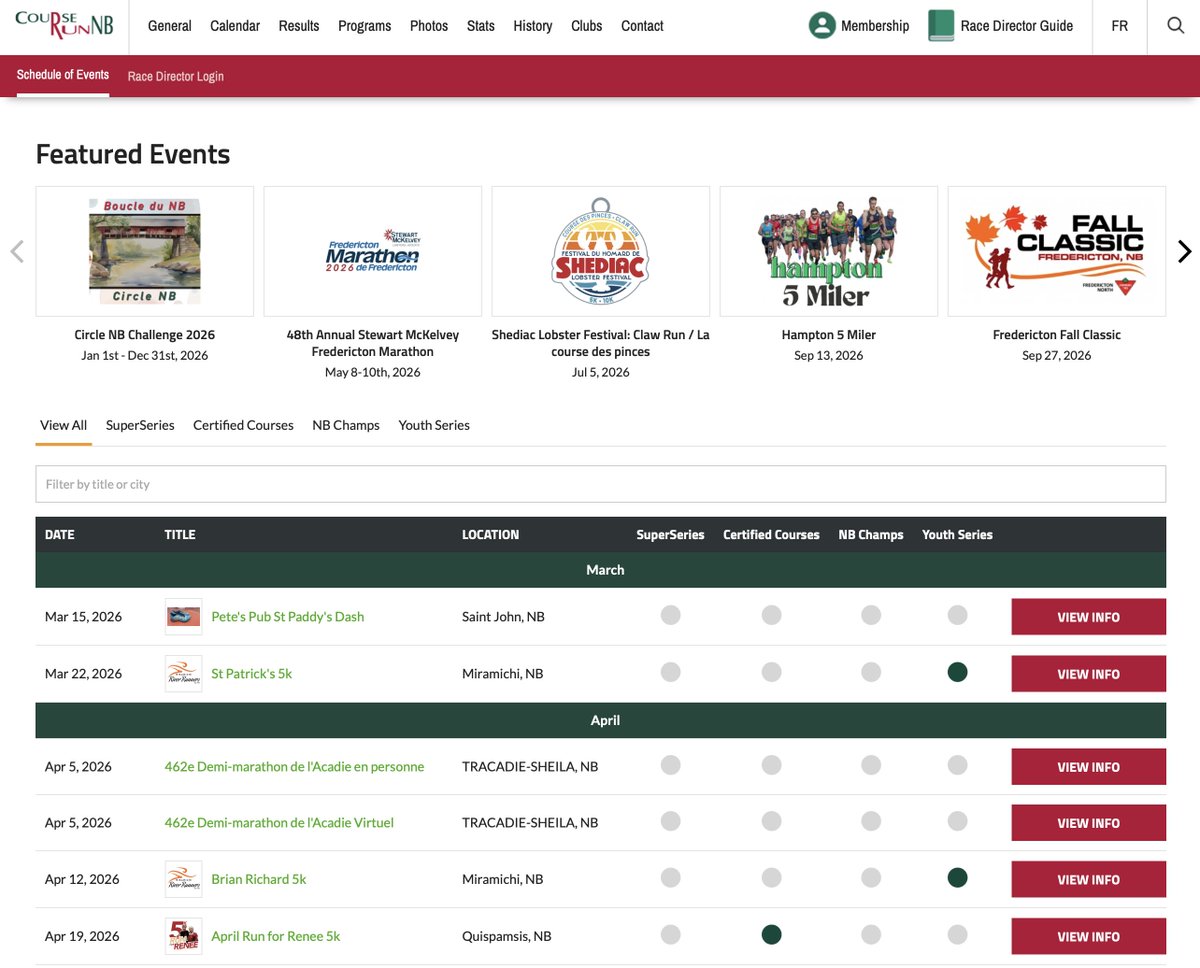Open the General menu
Viewport: 1200px width, 968px height.
point(170,26)
